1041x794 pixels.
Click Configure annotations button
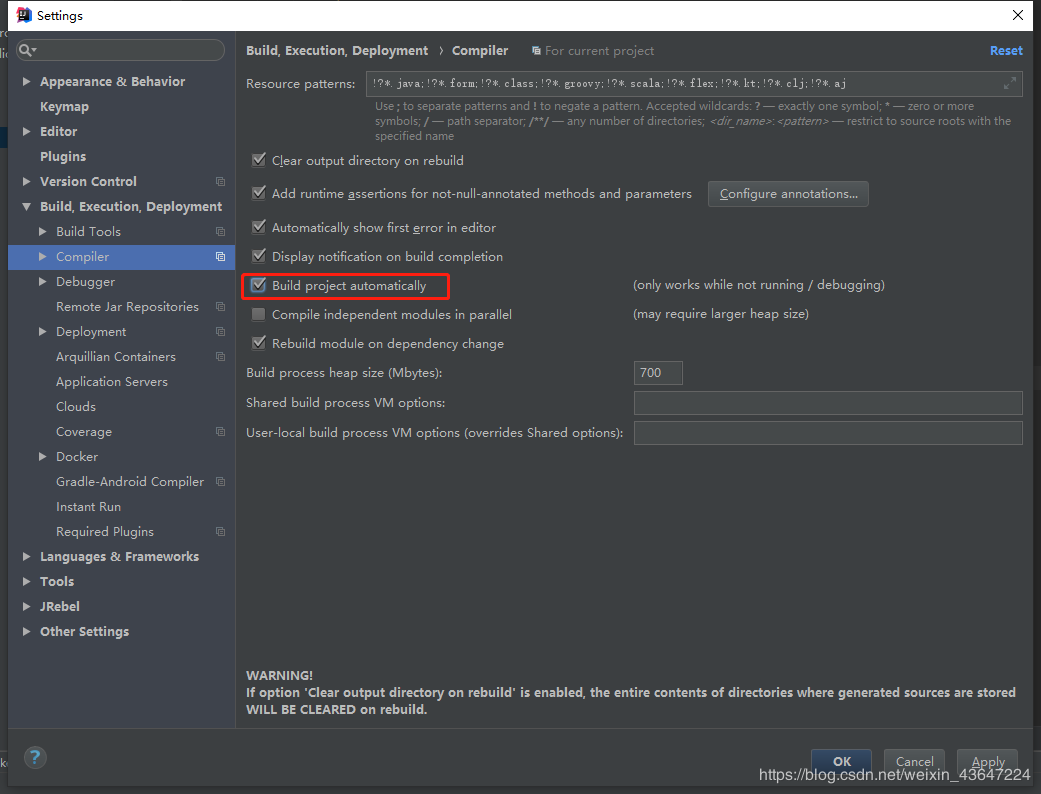[788, 194]
